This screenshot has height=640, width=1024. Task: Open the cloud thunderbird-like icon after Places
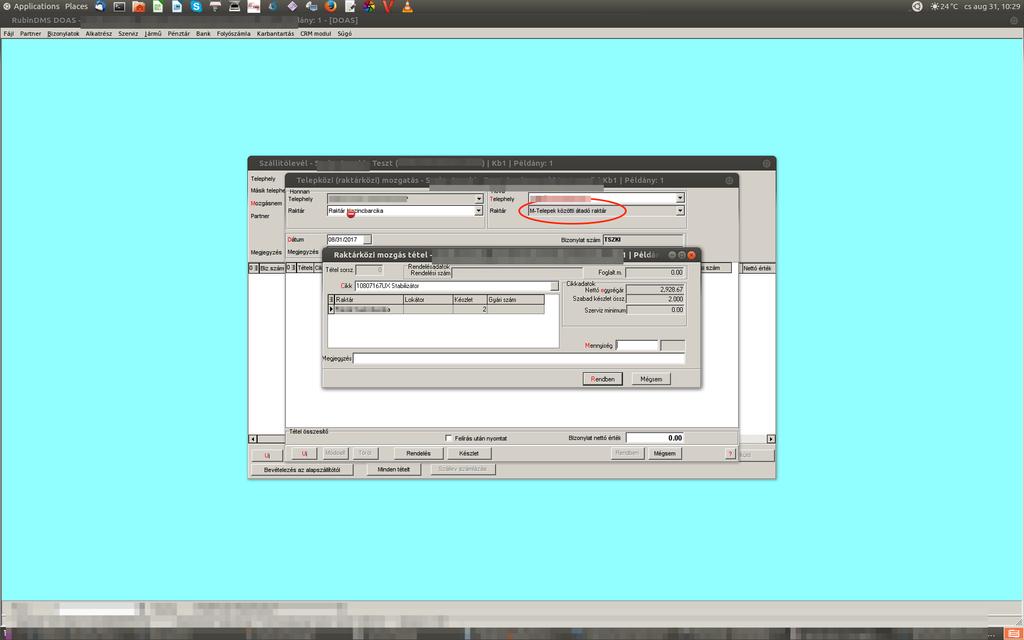pyautogui.click(x=100, y=7)
